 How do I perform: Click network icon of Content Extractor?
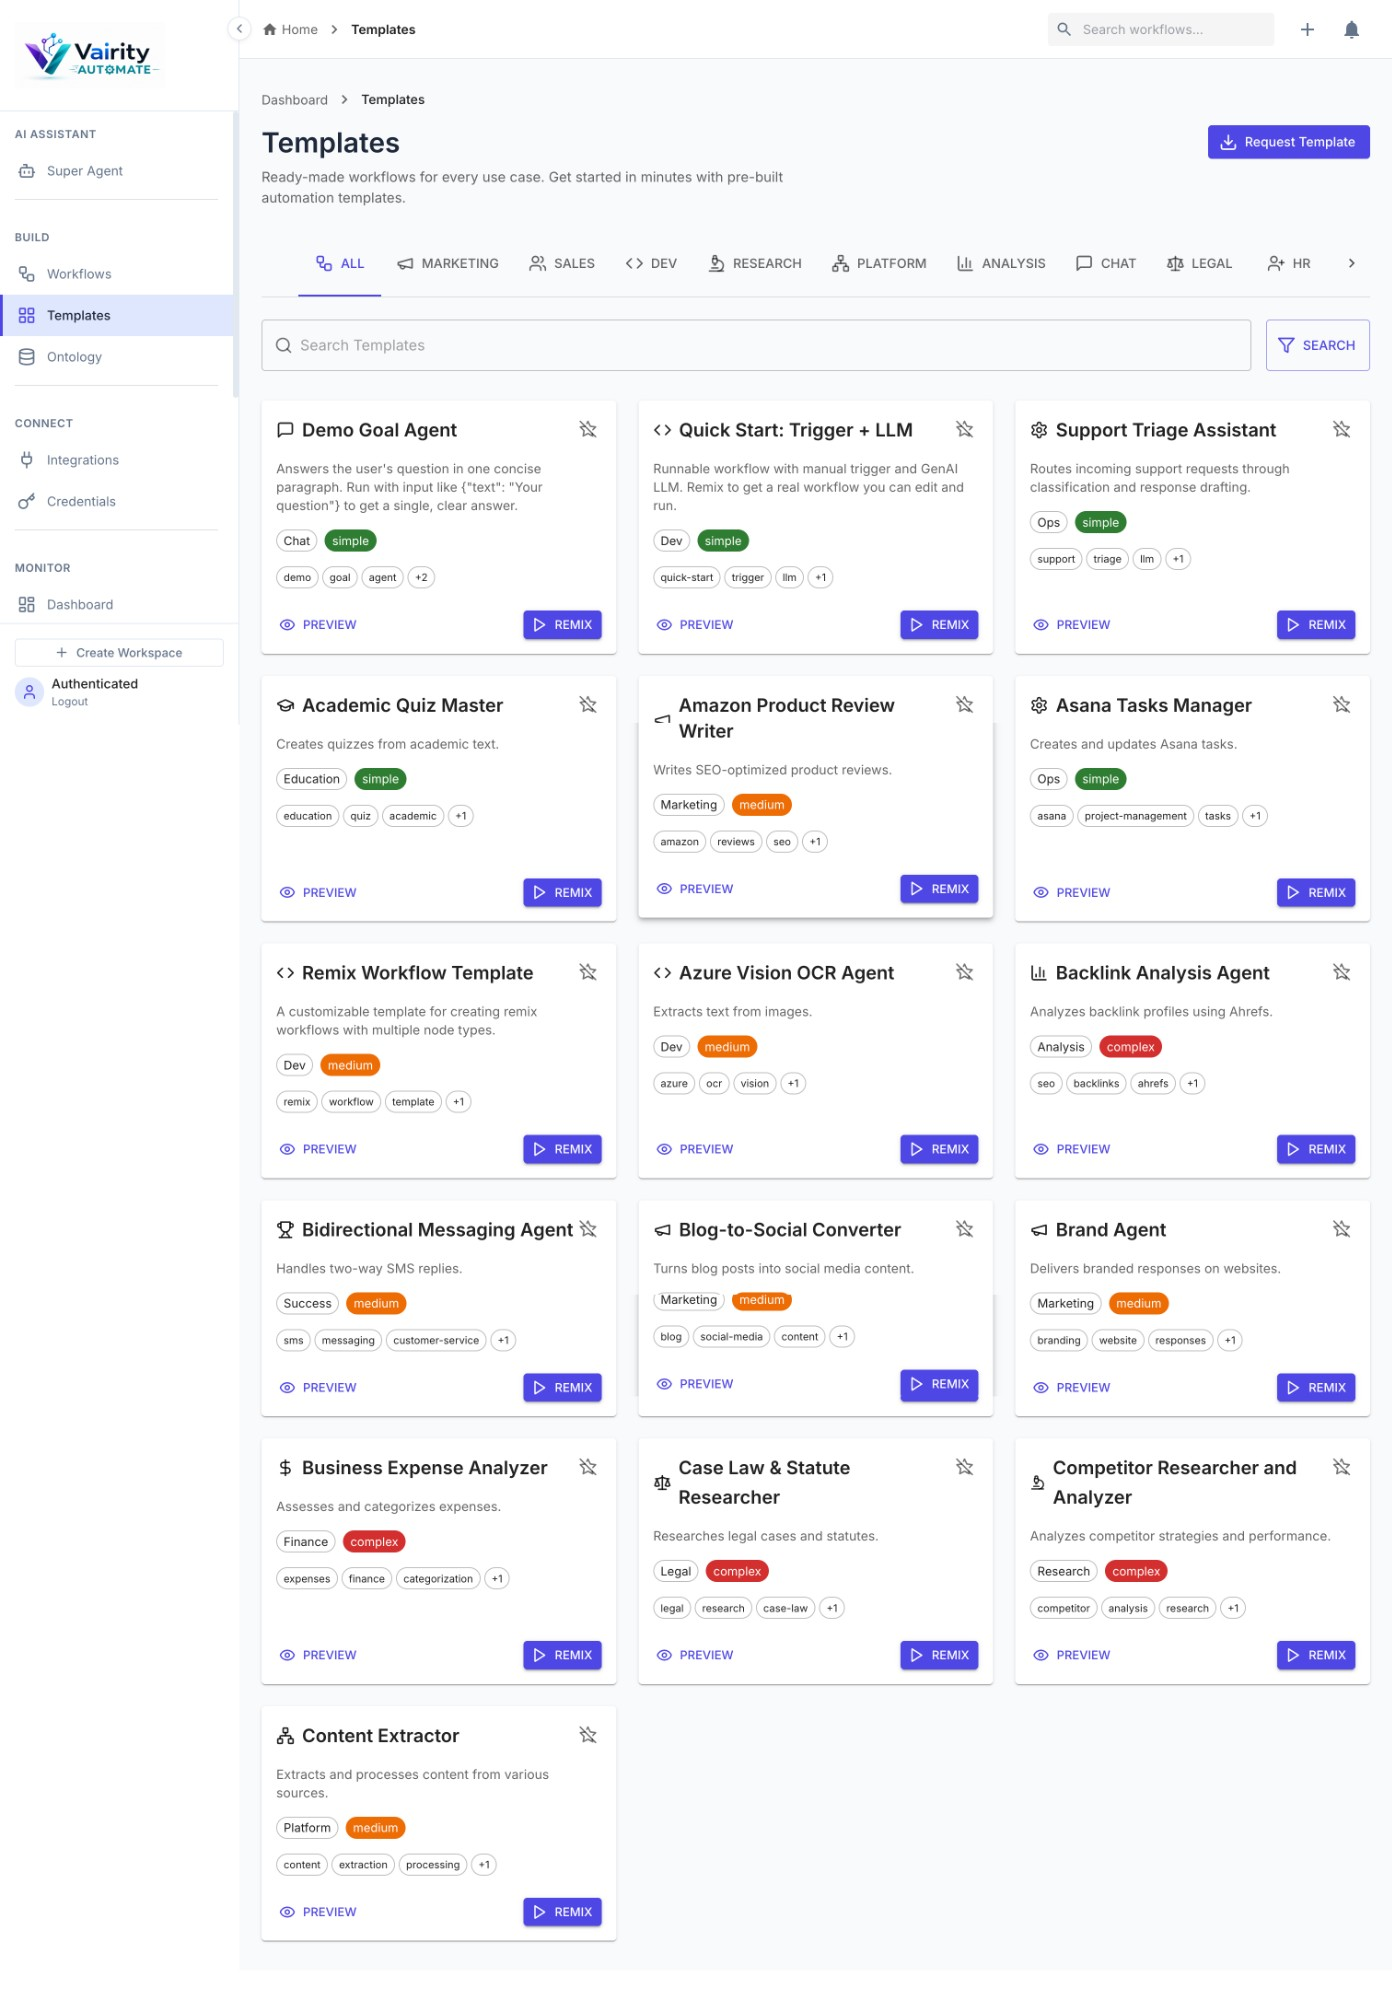285,1736
